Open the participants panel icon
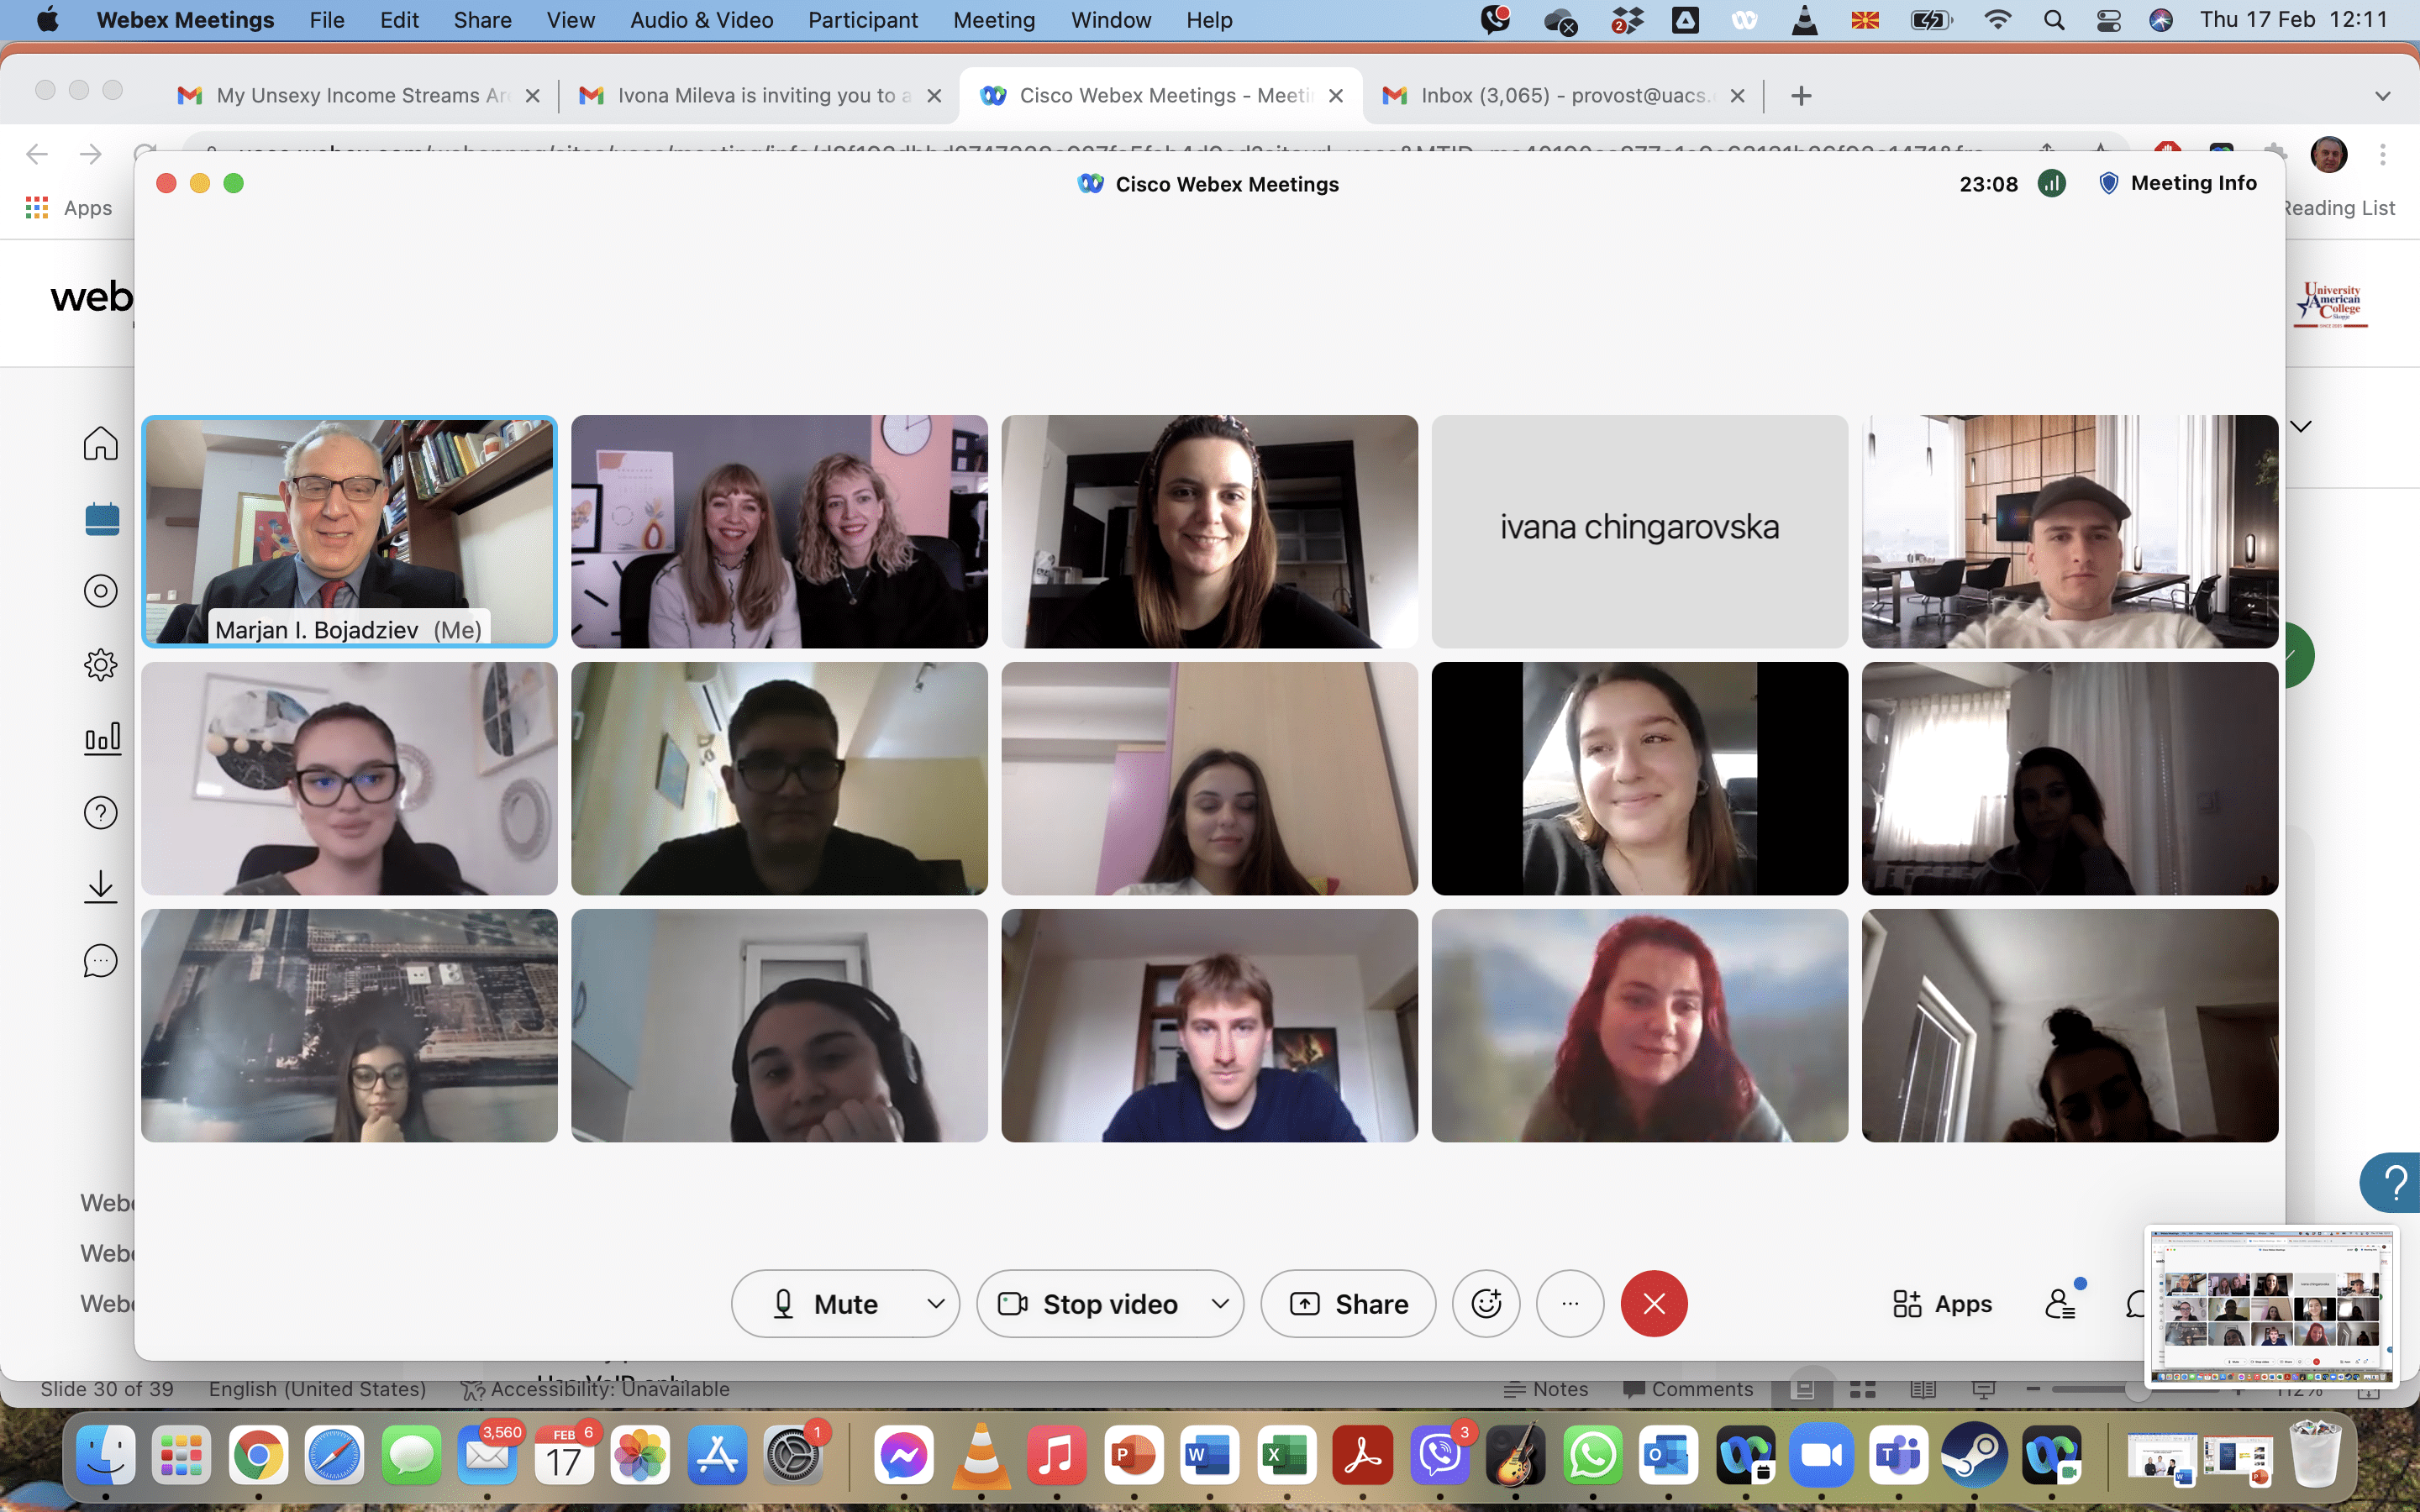The width and height of the screenshot is (2420, 1512). pos(2060,1303)
